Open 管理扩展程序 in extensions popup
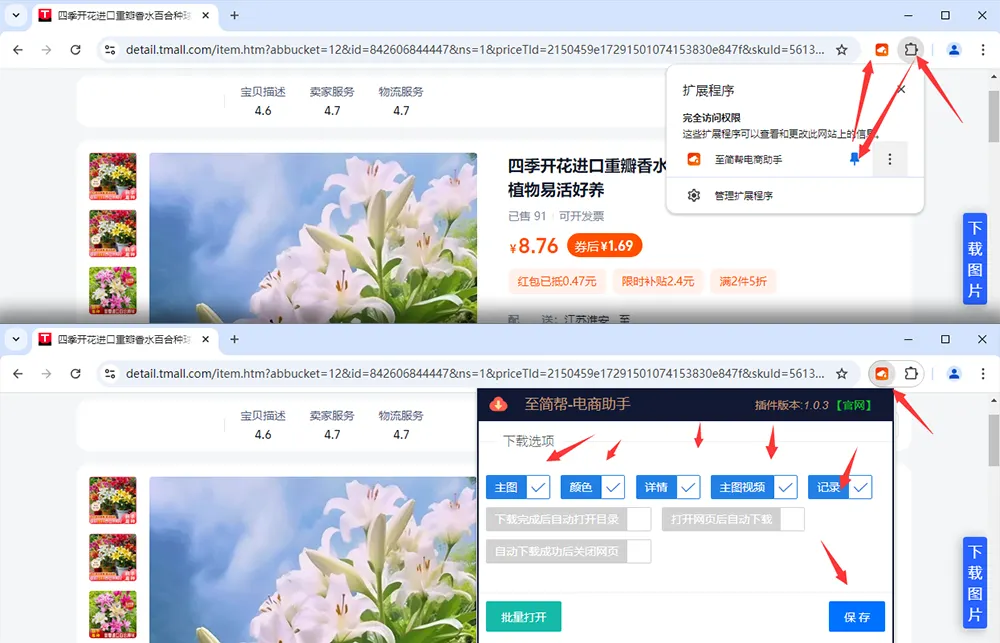Viewport: 1000px width, 643px height. click(x=744, y=196)
